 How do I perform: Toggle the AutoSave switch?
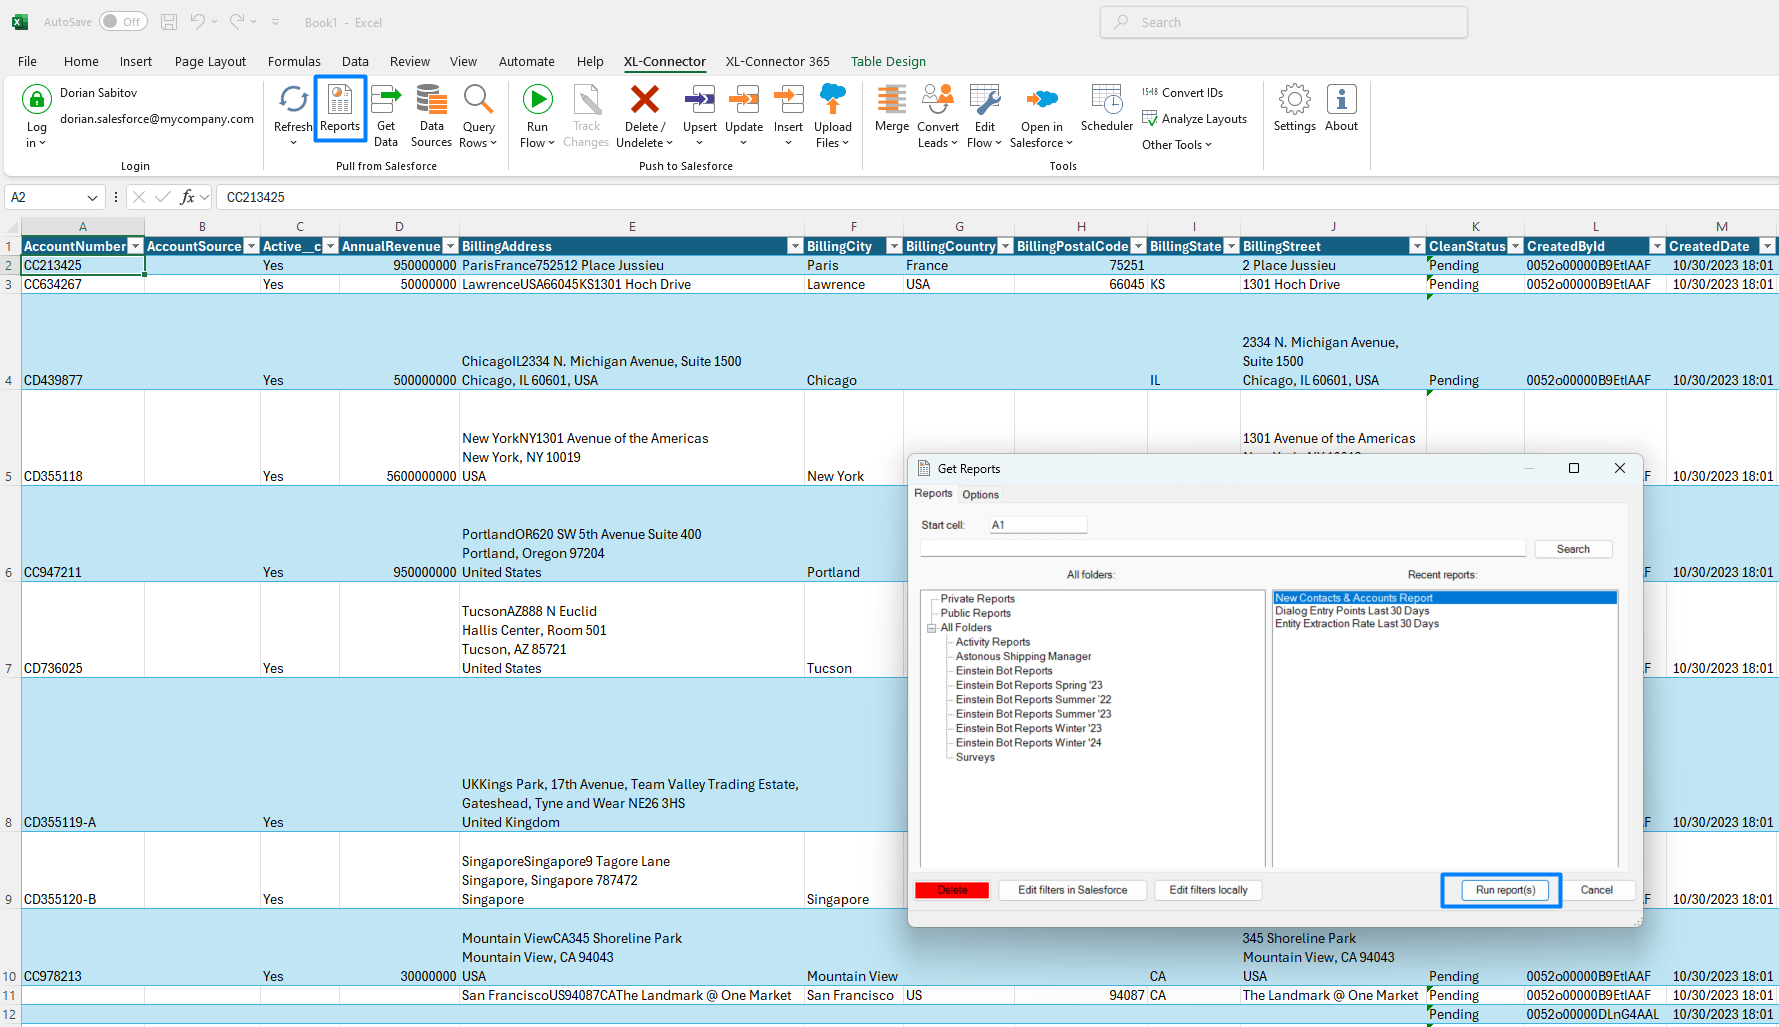(x=123, y=22)
